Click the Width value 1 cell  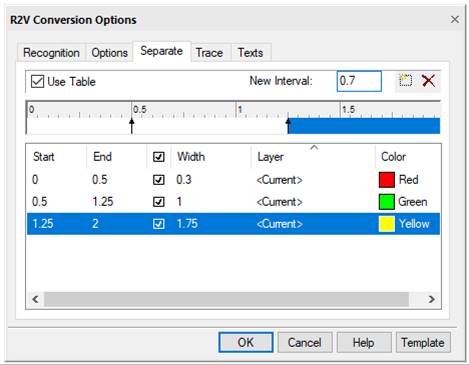(x=180, y=202)
